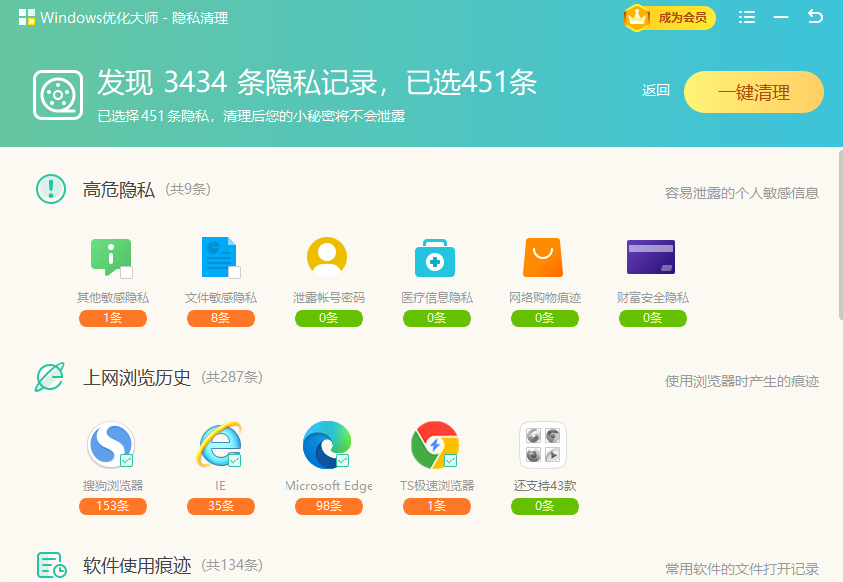Open the 文件敏感隐私 file privacy icon
Image resolution: width=843 pixels, height=582 pixels.
(220, 257)
